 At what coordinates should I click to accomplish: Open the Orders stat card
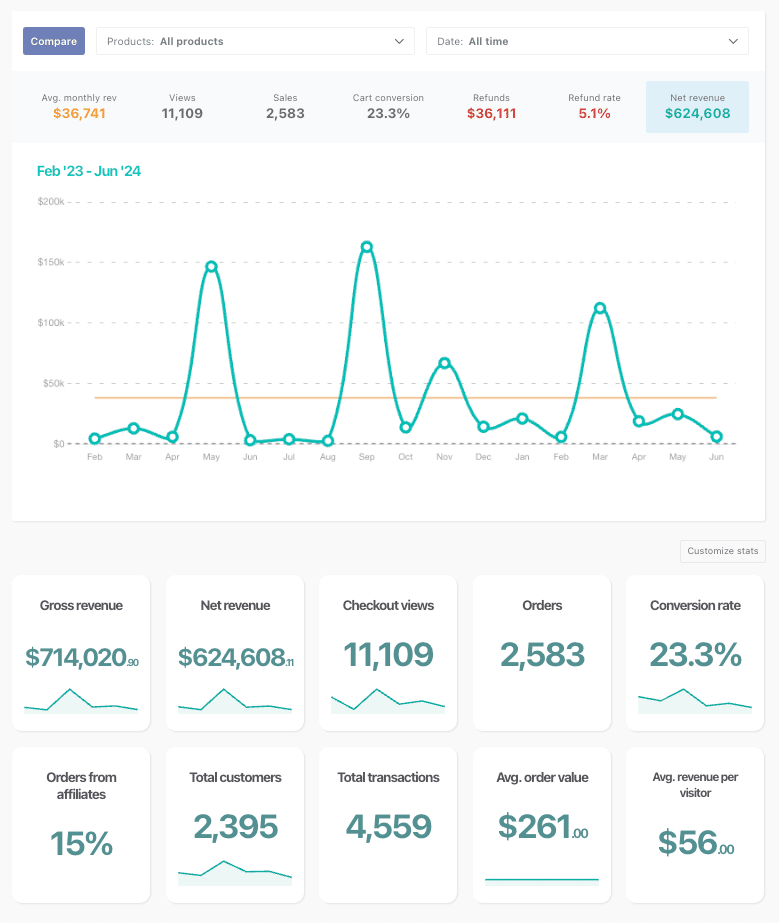tap(542, 653)
